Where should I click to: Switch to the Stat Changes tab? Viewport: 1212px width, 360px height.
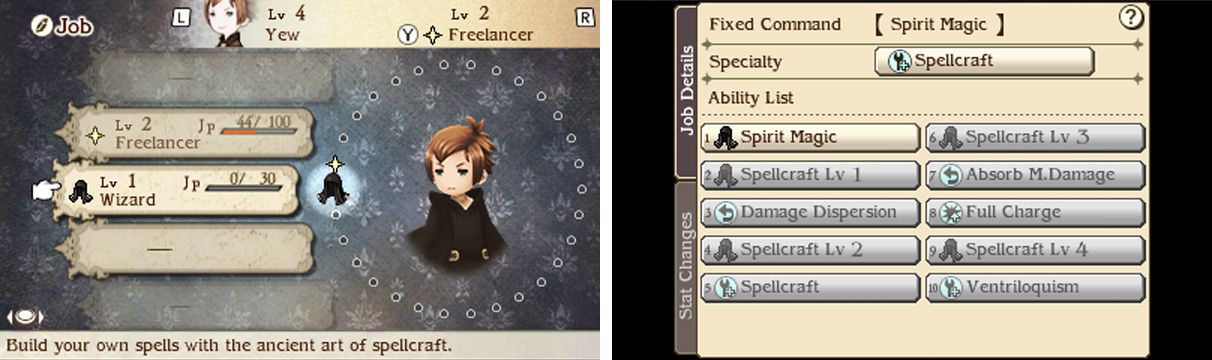pyautogui.click(x=686, y=267)
